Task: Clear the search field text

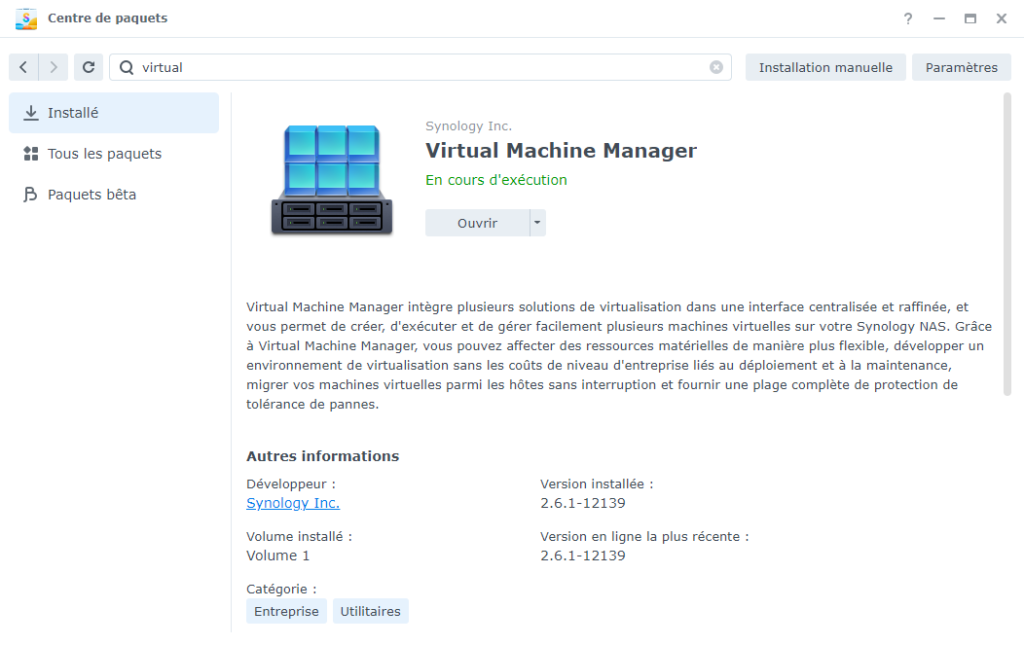Action: tap(716, 67)
